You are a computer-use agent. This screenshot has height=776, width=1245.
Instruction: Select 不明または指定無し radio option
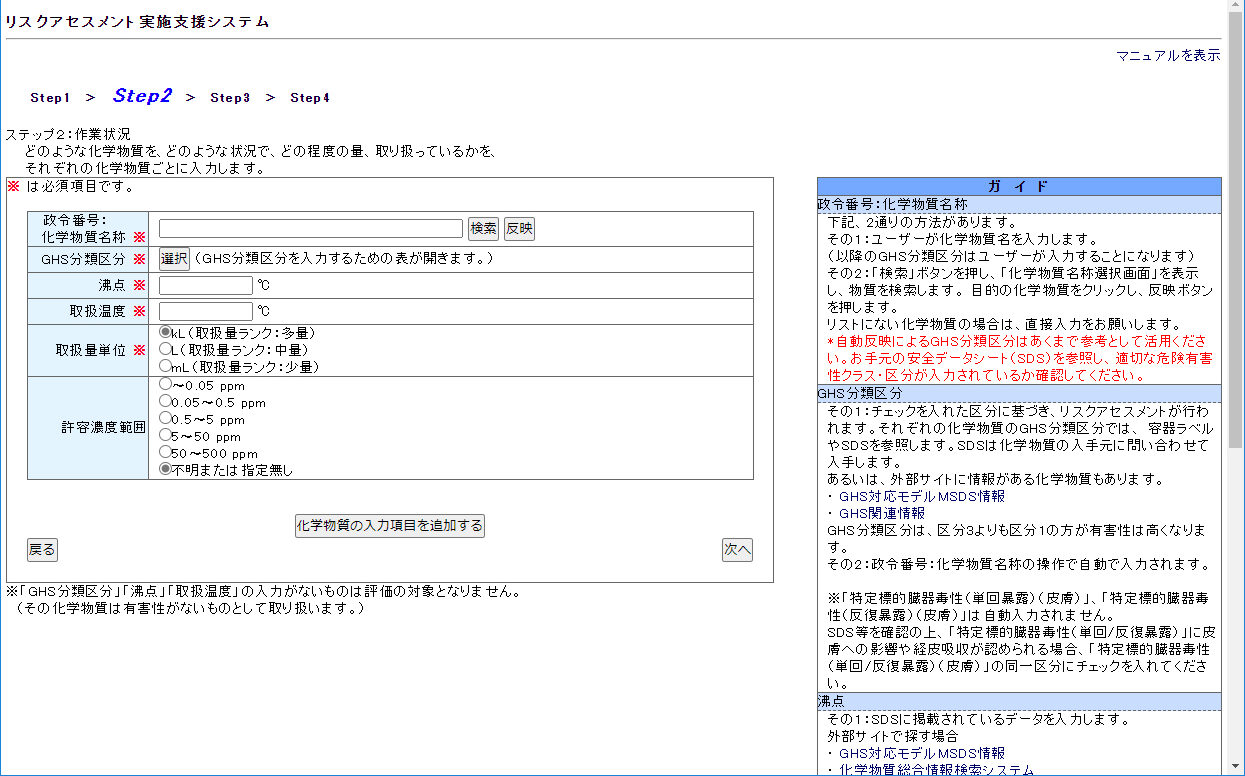pos(166,469)
